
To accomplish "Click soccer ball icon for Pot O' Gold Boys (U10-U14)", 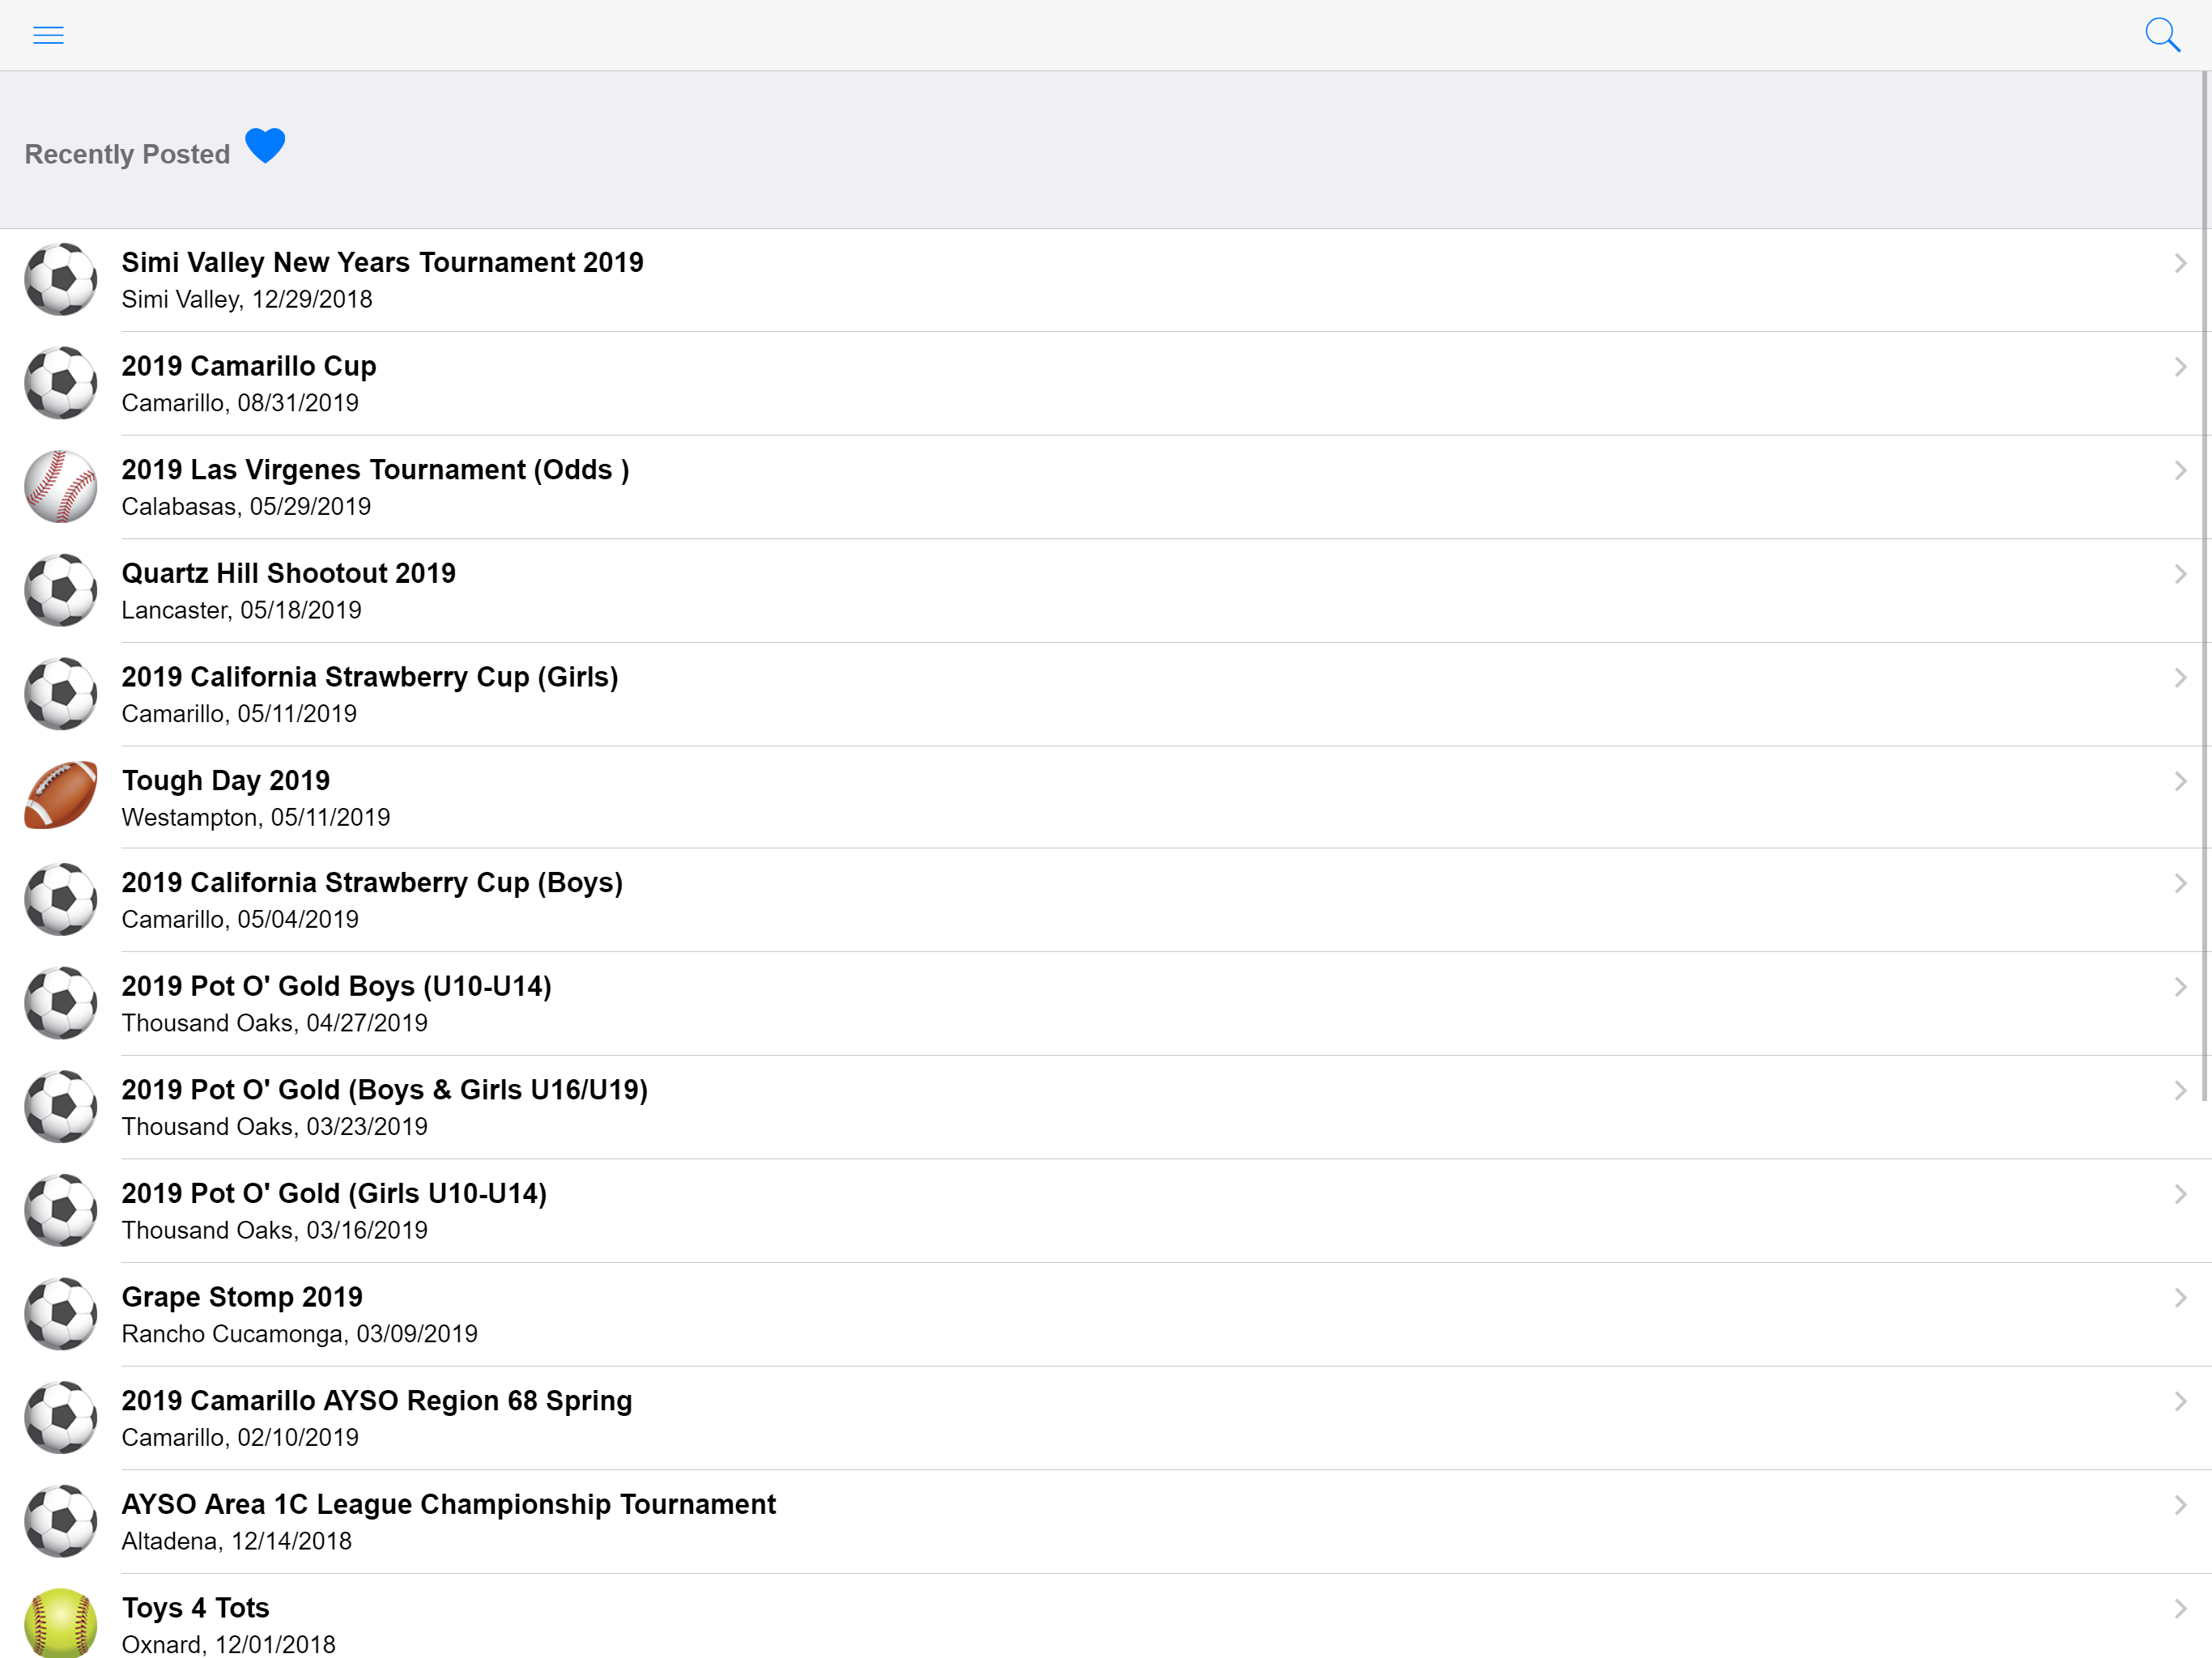I will click(x=60, y=1003).
